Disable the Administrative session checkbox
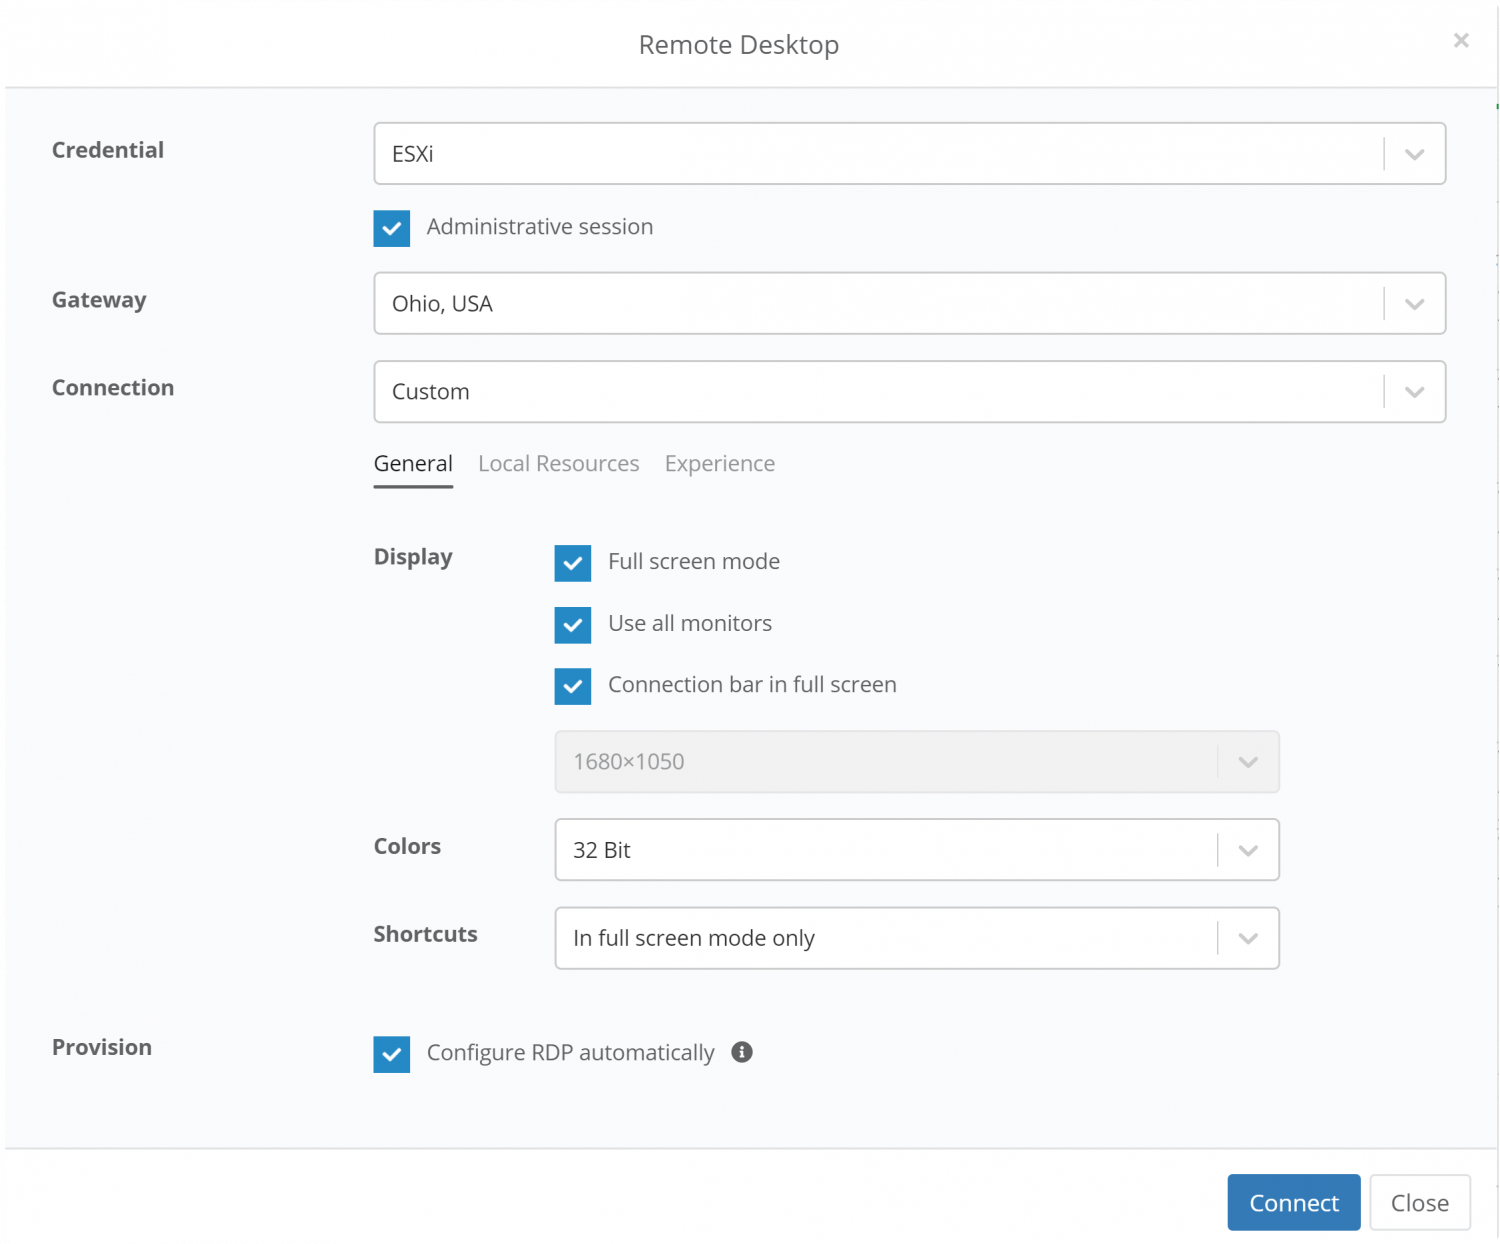This screenshot has width=1500, height=1244. (391, 228)
